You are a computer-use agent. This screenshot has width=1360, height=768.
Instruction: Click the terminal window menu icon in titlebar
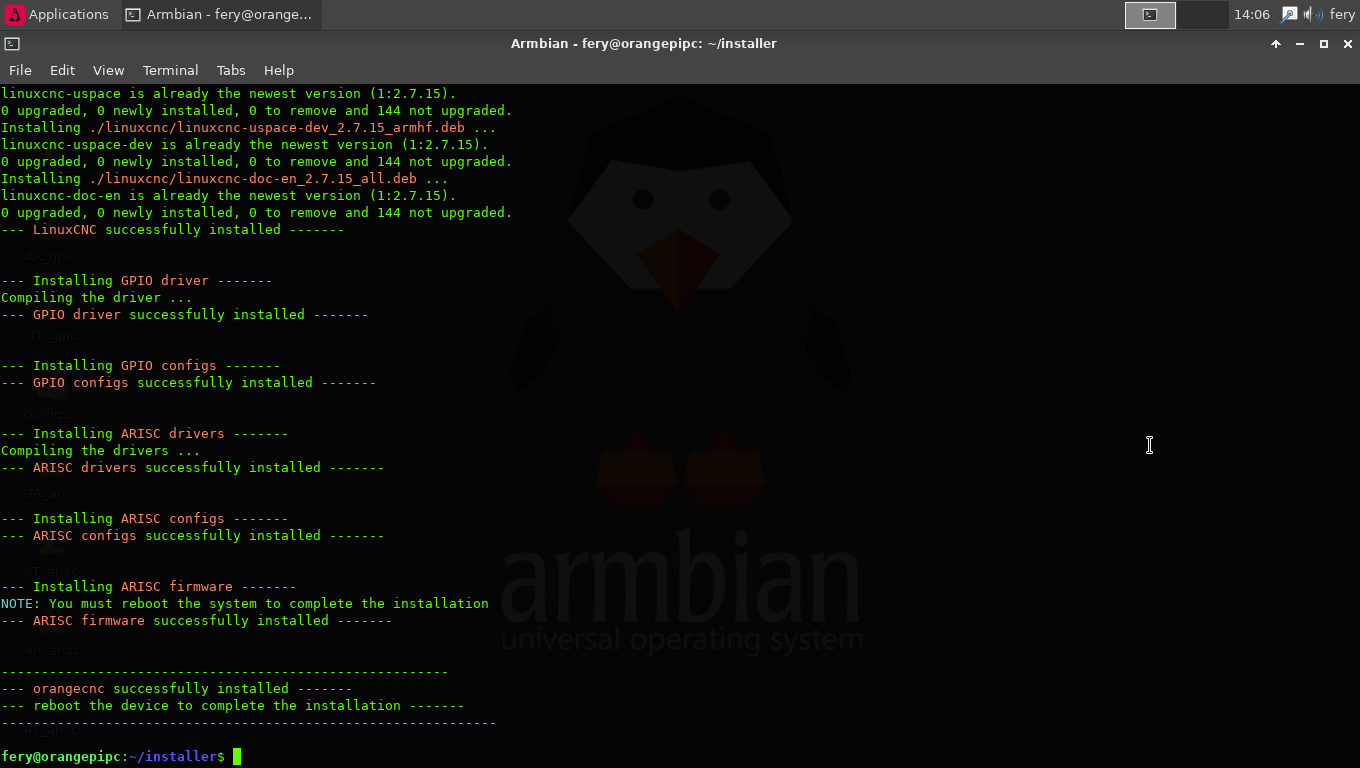pos(12,44)
